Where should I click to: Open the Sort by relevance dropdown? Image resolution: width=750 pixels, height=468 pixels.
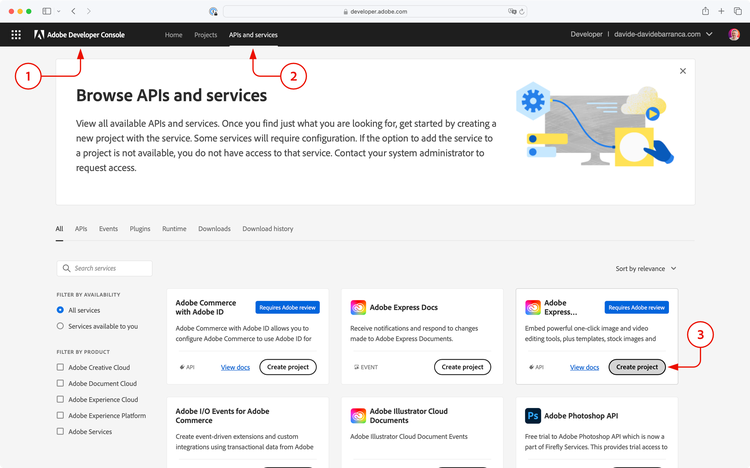pos(646,269)
